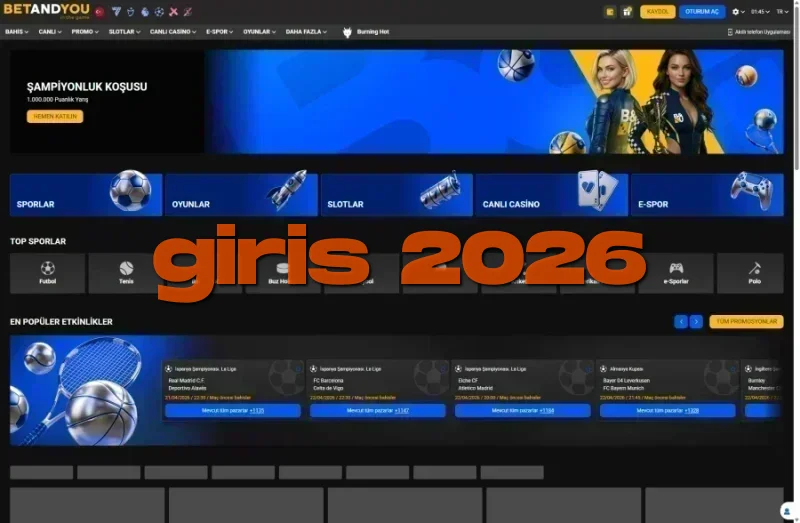Screen dimensions: 800x523
Task: Open markets +1328 for Bayer Leverkusen match
Action: (x=667, y=411)
